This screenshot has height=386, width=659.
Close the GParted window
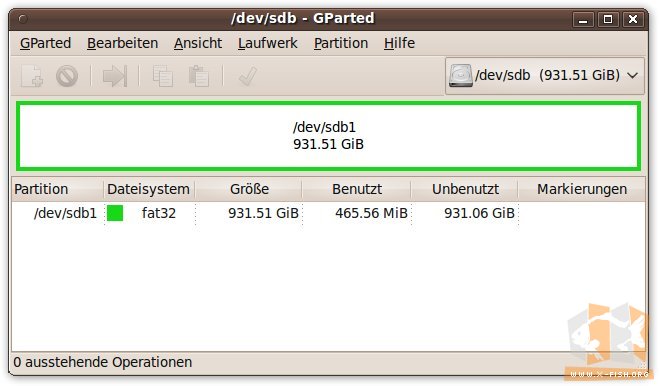click(633, 19)
